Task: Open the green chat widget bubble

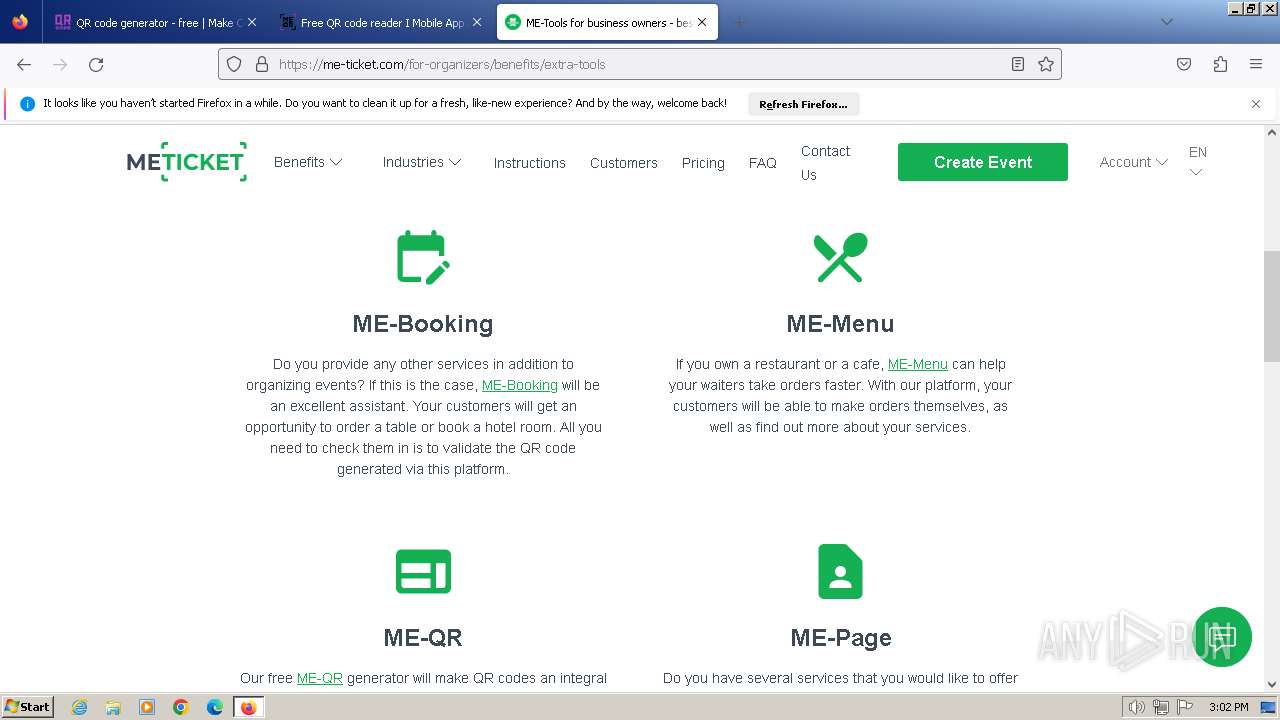Action: pos(1222,636)
